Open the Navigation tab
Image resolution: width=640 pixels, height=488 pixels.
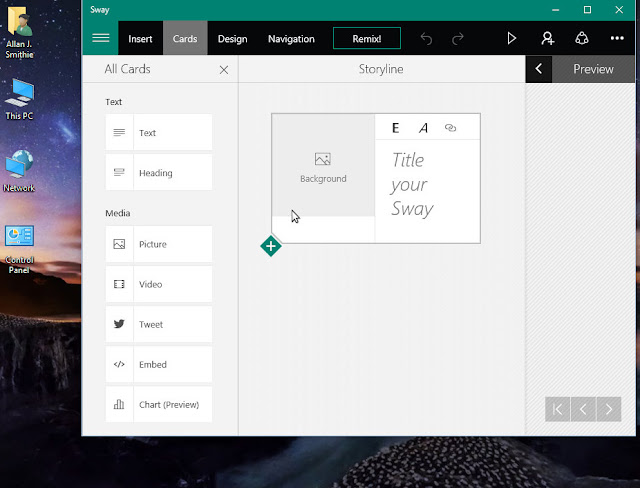coord(291,39)
